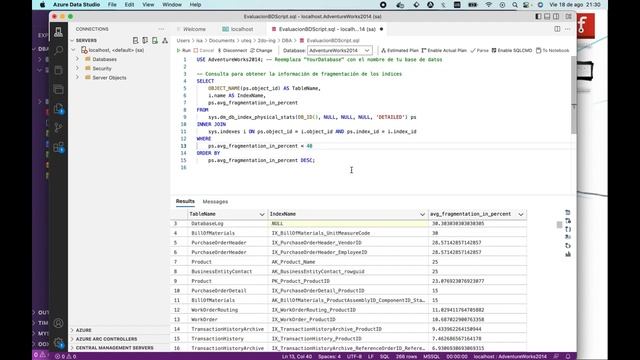
Task: Open the Extensions view icon
Action: pos(58,147)
